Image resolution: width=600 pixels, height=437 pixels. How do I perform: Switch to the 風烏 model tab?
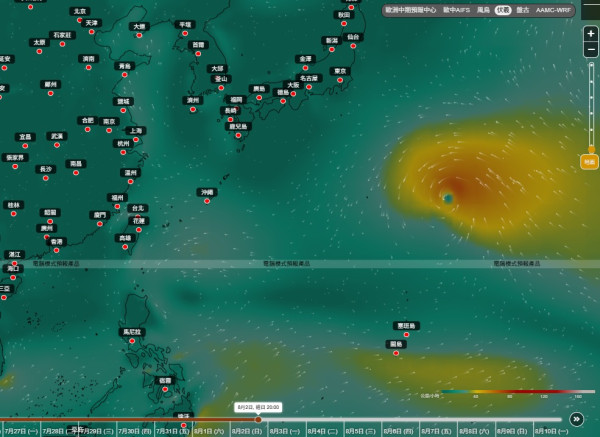pos(483,10)
